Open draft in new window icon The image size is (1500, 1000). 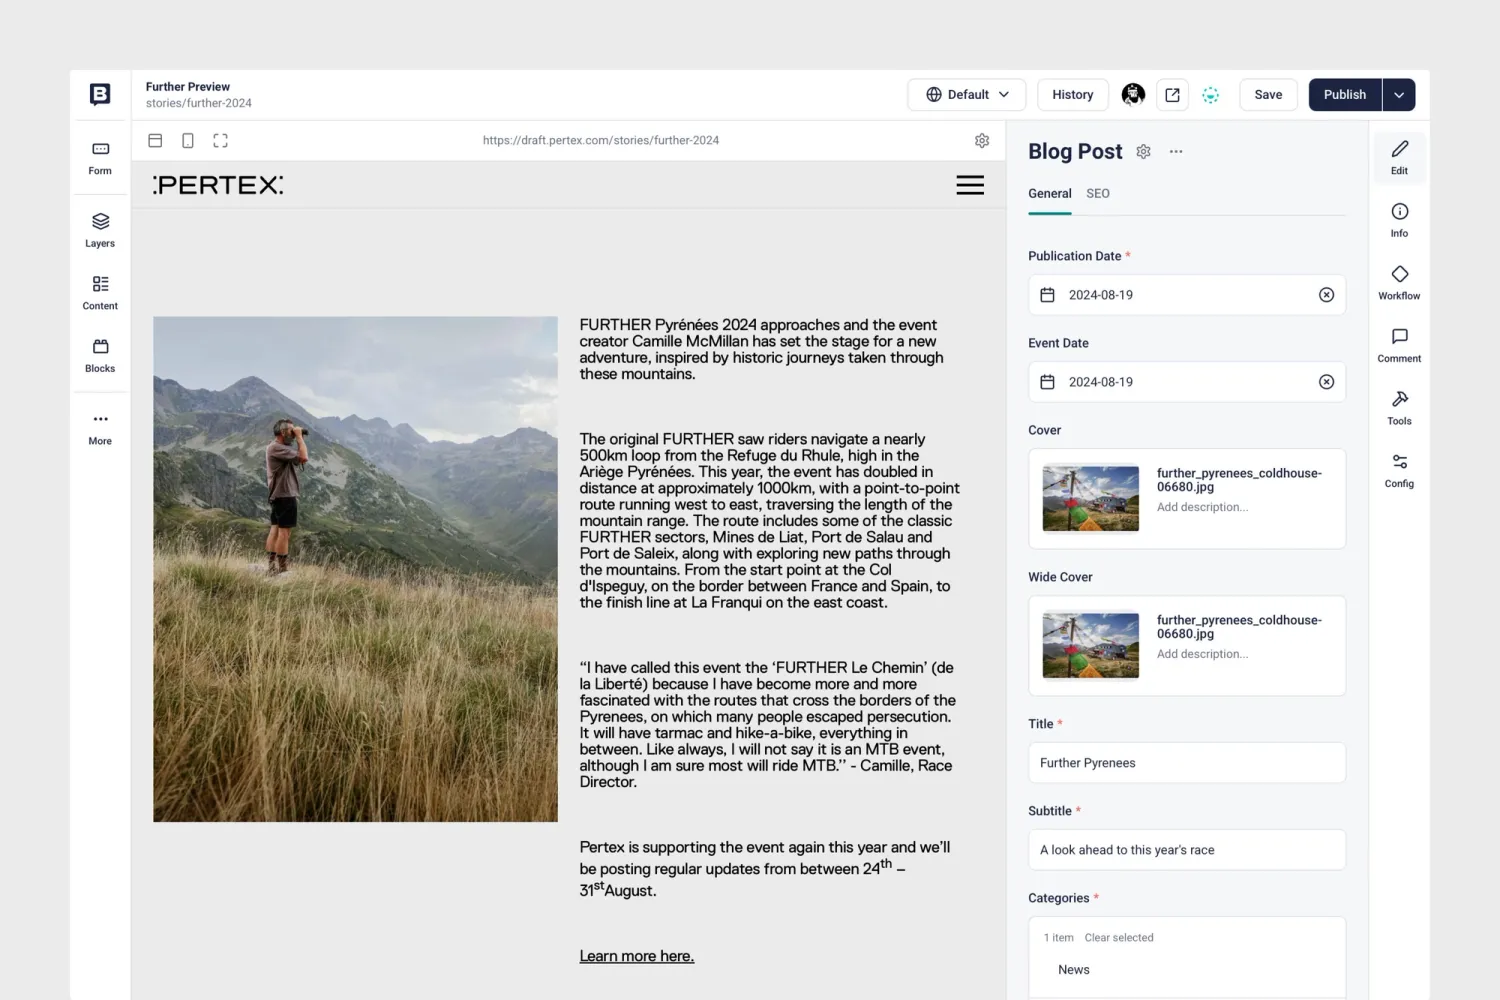point(1172,94)
